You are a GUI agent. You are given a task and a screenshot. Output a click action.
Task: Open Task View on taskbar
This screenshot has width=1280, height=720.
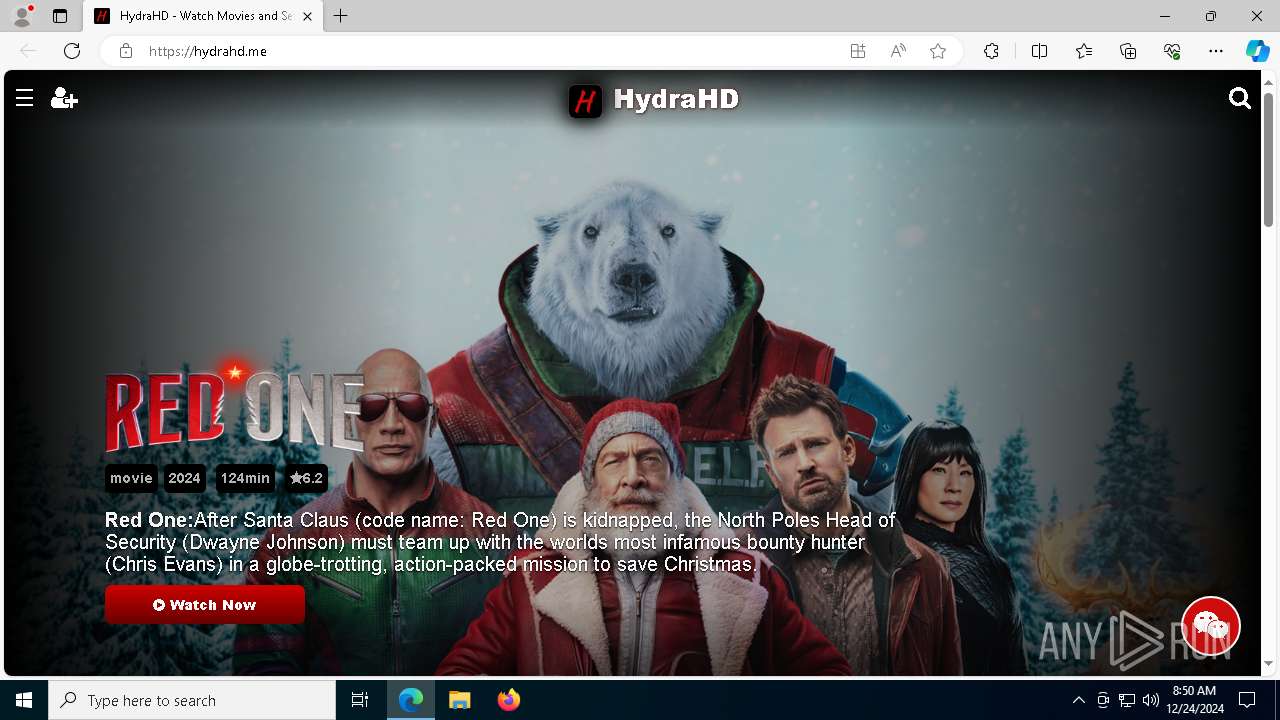tap(360, 700)
